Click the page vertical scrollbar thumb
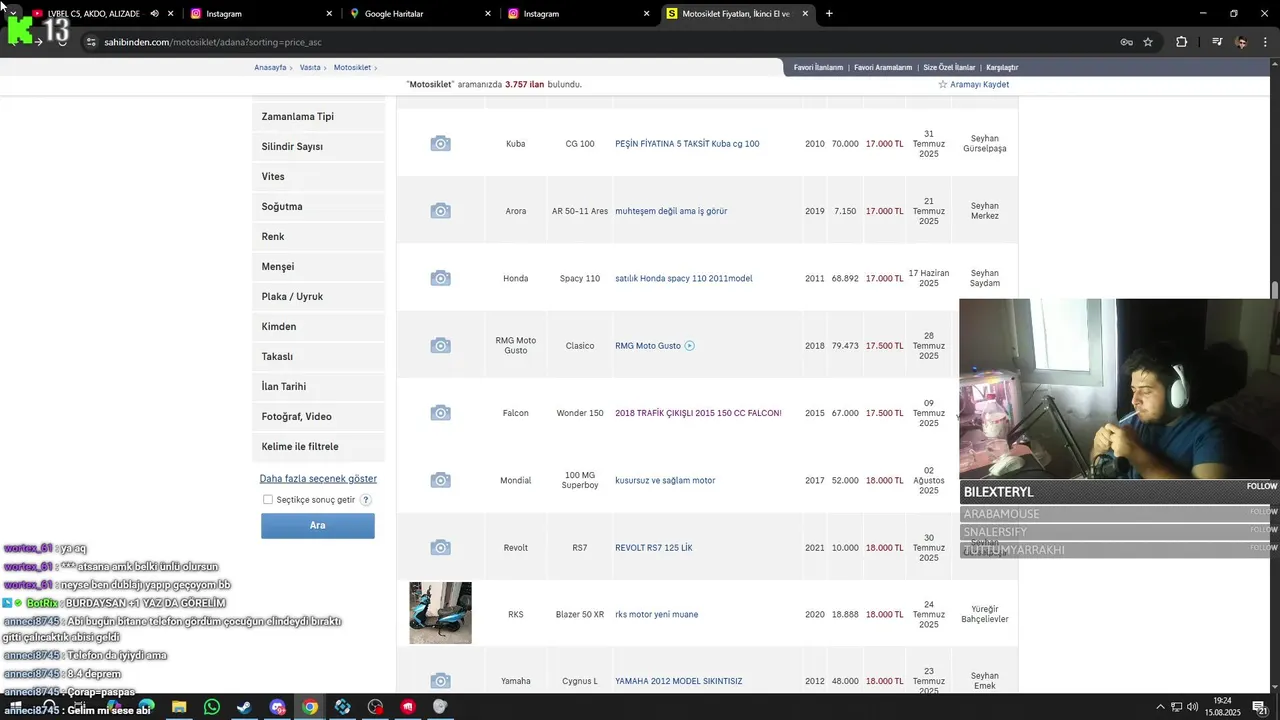Image resolution: width=1280 pixels, height=720 pixels. 1275,291
